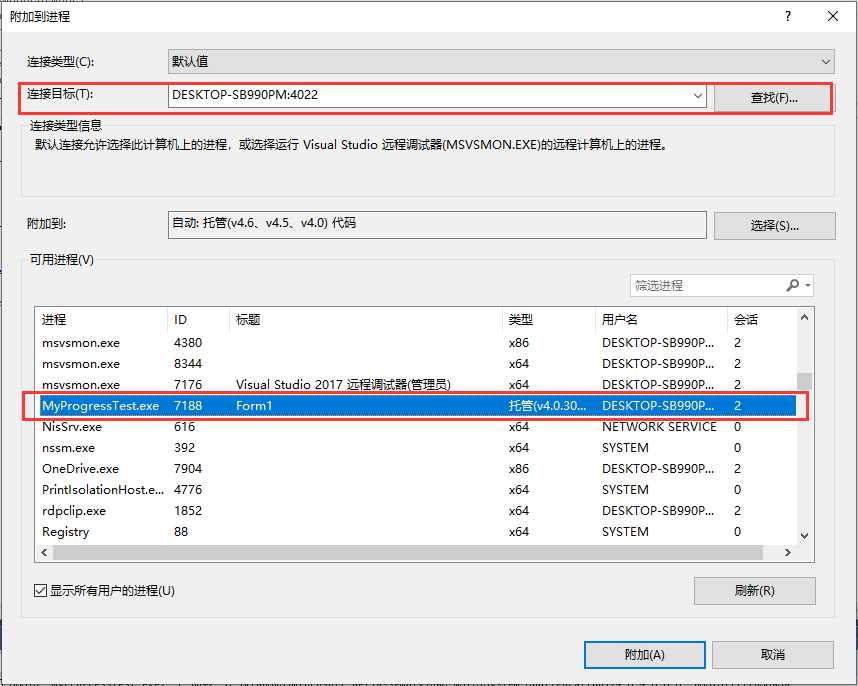Click the 刷新(R) refresh button
Image resolution: width=858 pixels, height=686 pixels.
click(755, 591)
